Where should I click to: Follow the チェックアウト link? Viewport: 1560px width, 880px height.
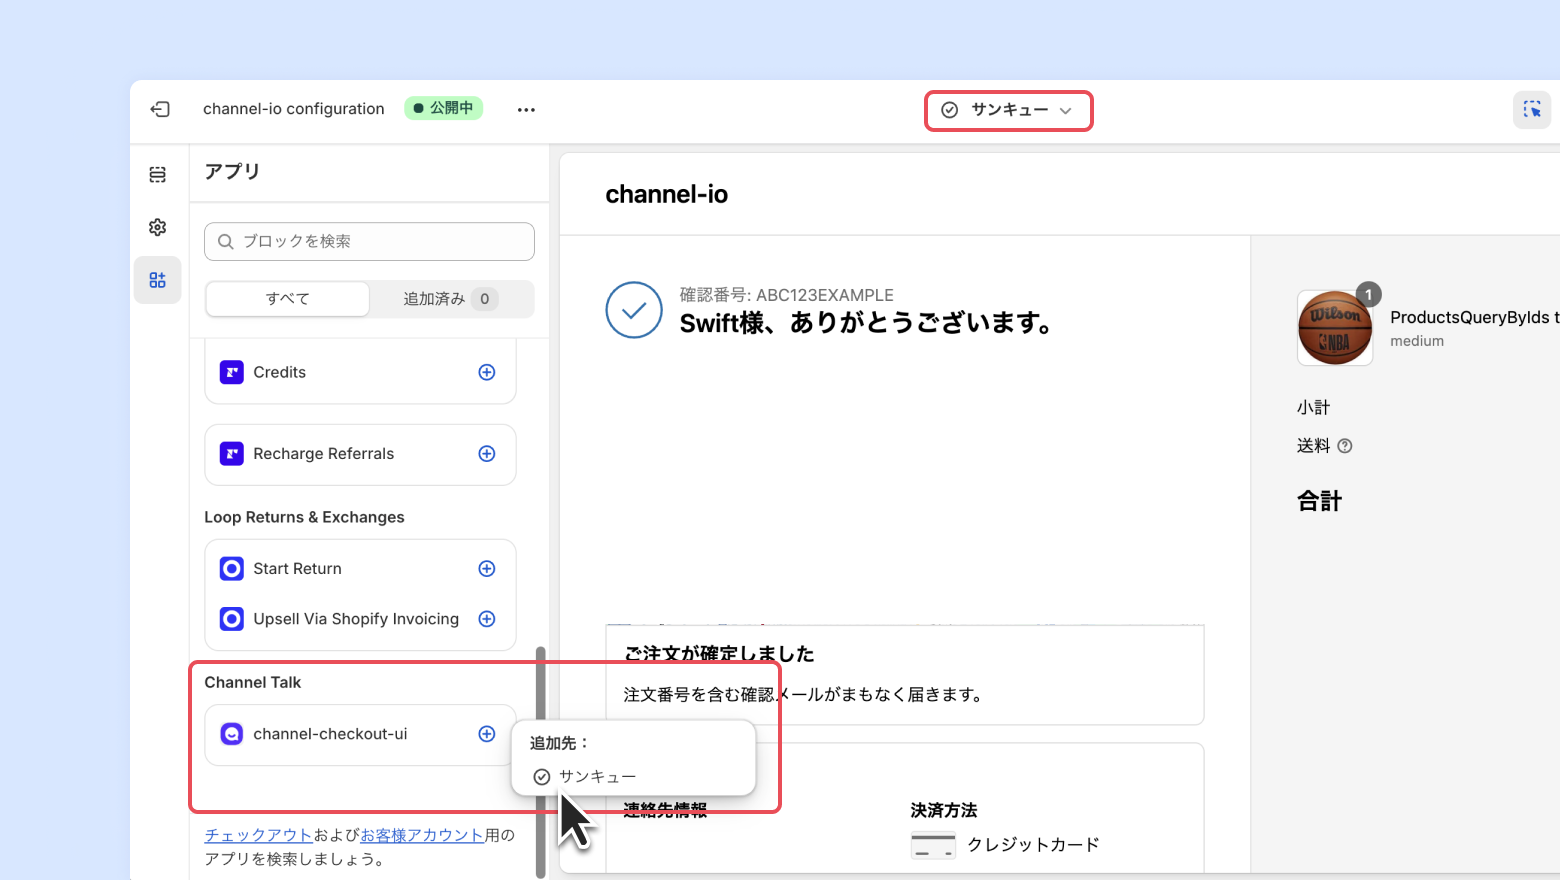pyautogui.click(x=259, y=835)
